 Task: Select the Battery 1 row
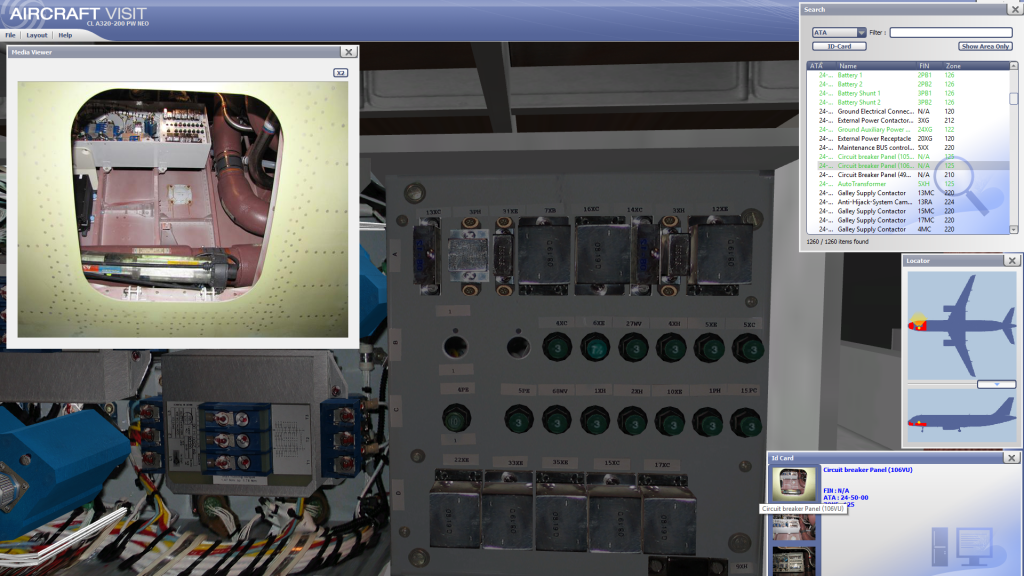[x=908, y=75]
